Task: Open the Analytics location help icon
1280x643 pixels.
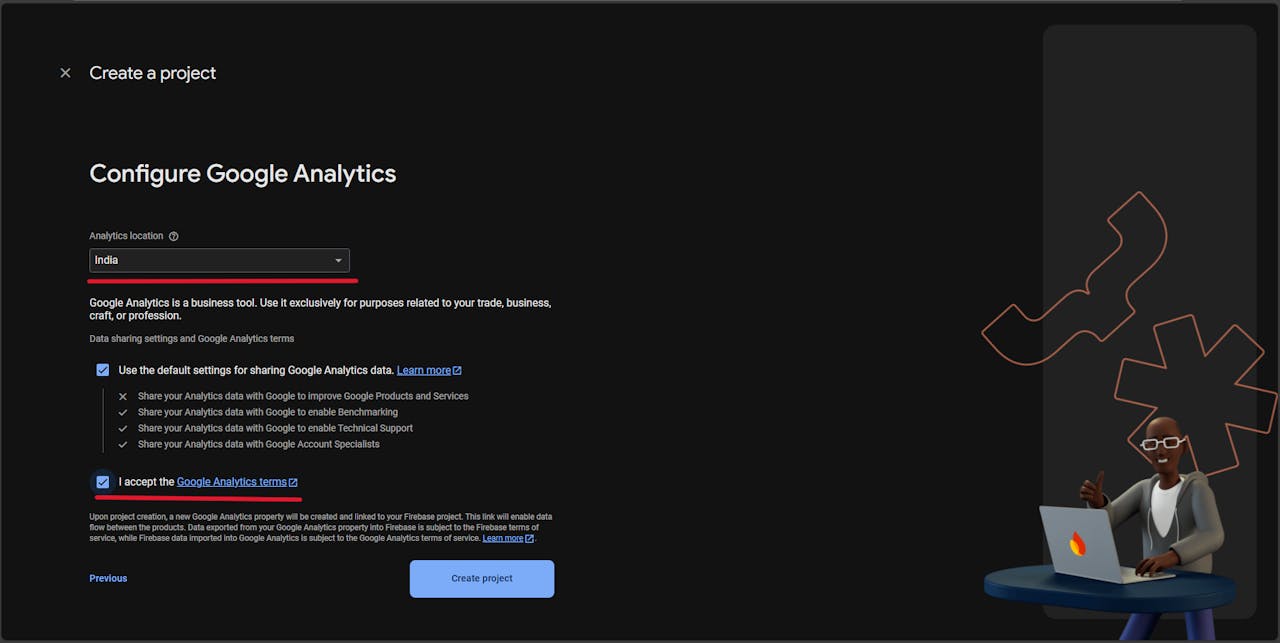Action: [173, 236]
